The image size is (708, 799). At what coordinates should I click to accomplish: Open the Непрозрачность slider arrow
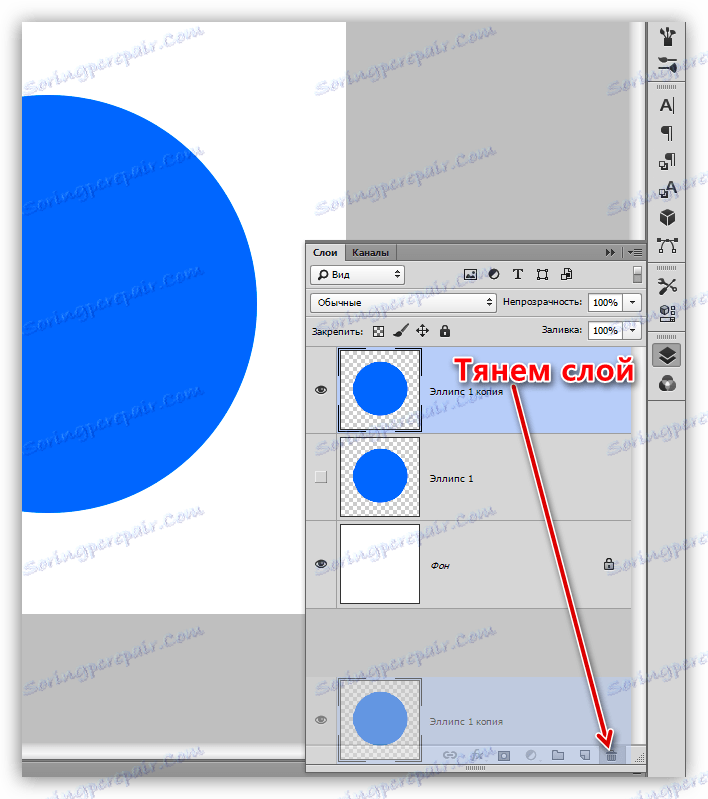click(633, 302)
